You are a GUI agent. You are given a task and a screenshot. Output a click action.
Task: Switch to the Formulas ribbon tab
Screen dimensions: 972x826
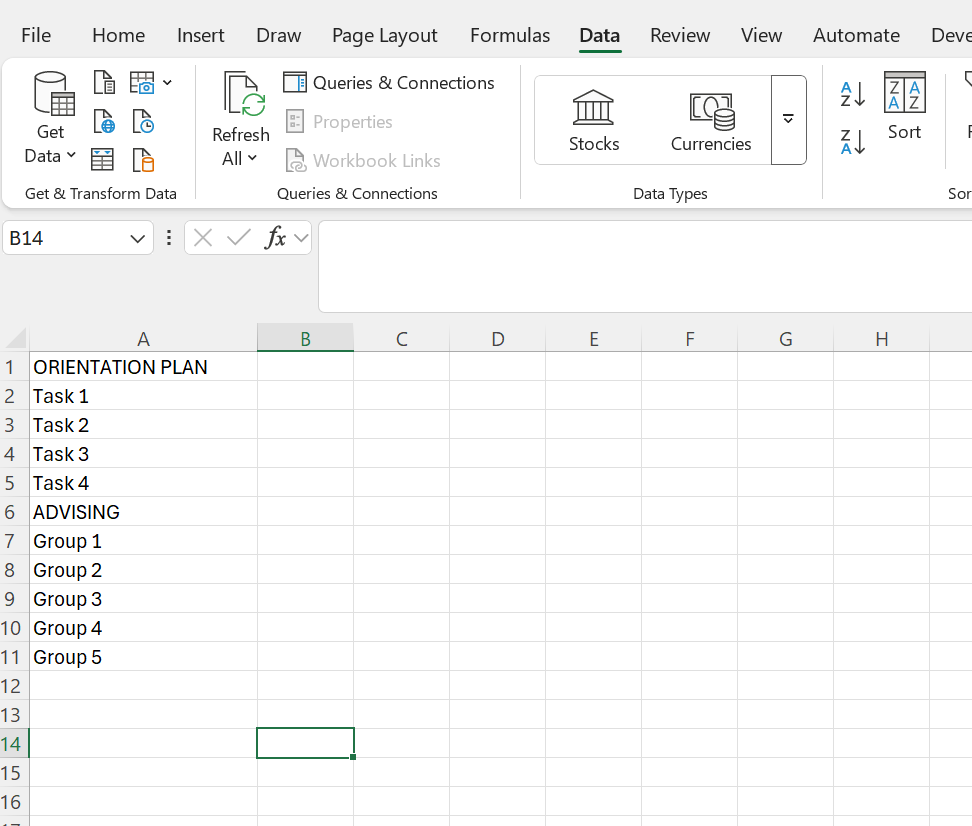pyautogui.click(x=510, y=34)
